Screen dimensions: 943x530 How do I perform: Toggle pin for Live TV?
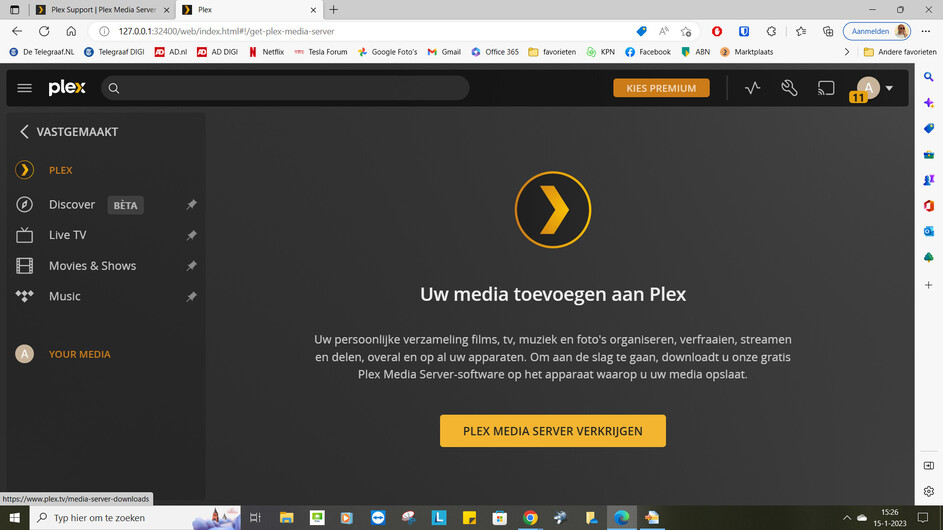click(191, 235)
